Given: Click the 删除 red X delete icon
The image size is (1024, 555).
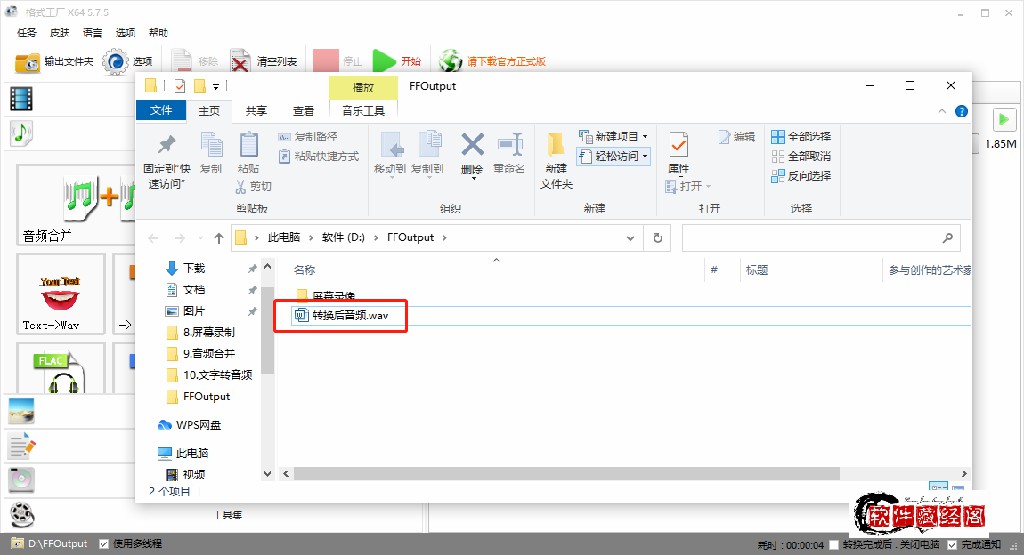Looking at the screenshot, I should point(472,144).
